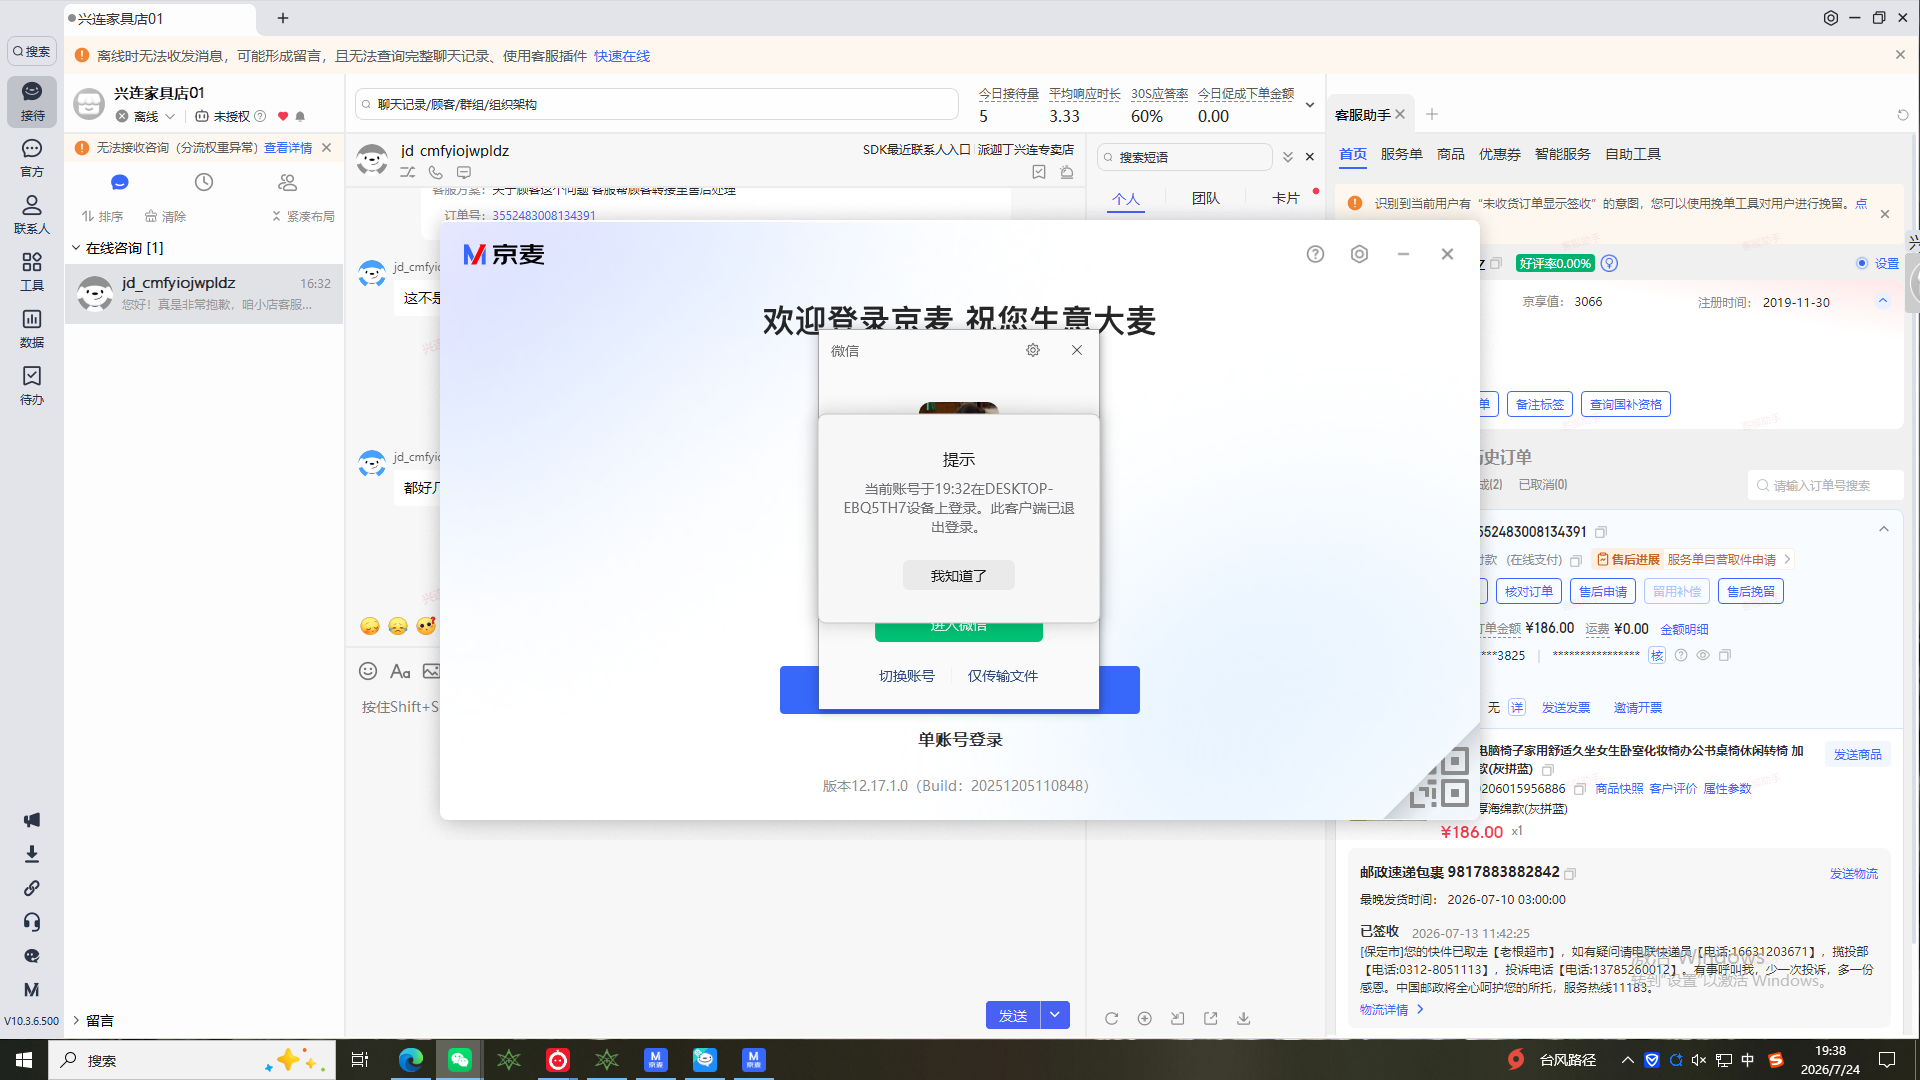The image size is (1920, 1080).
Task: Select the 团队 phrases tab
Action: (x=1205, y=198)
